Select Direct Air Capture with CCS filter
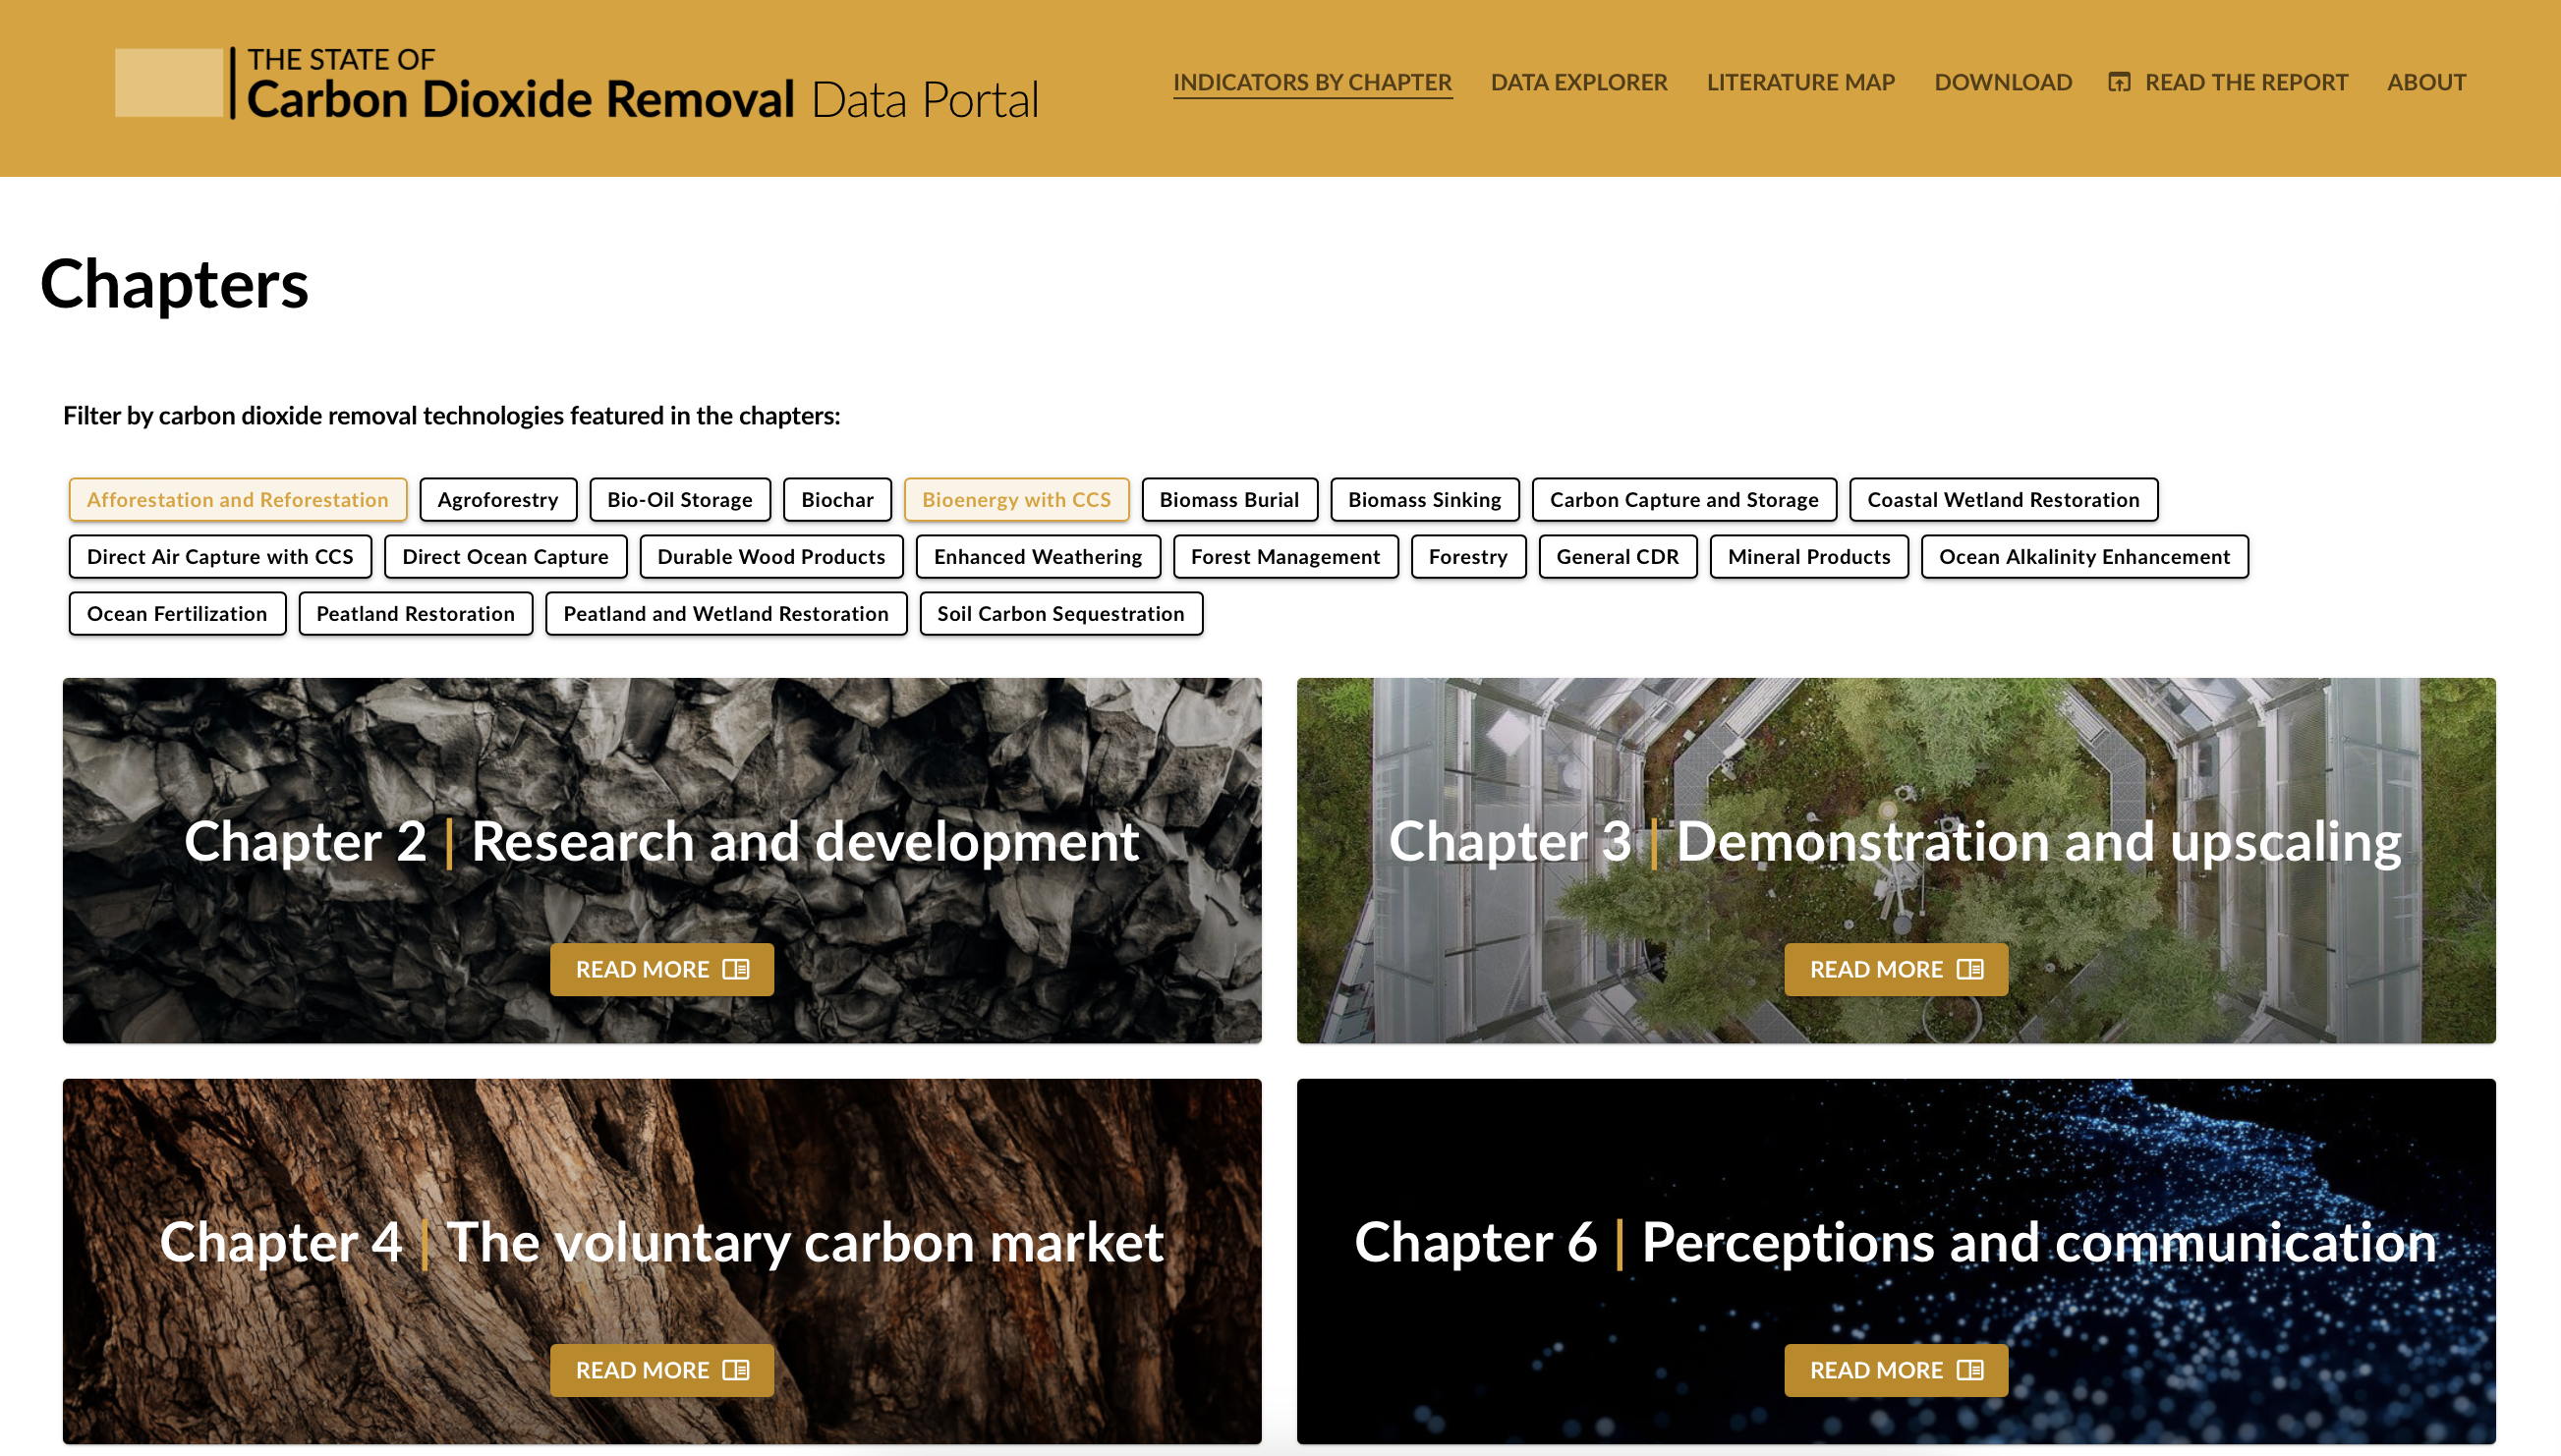This screenshot has height=1456, width=2561. 220,557
